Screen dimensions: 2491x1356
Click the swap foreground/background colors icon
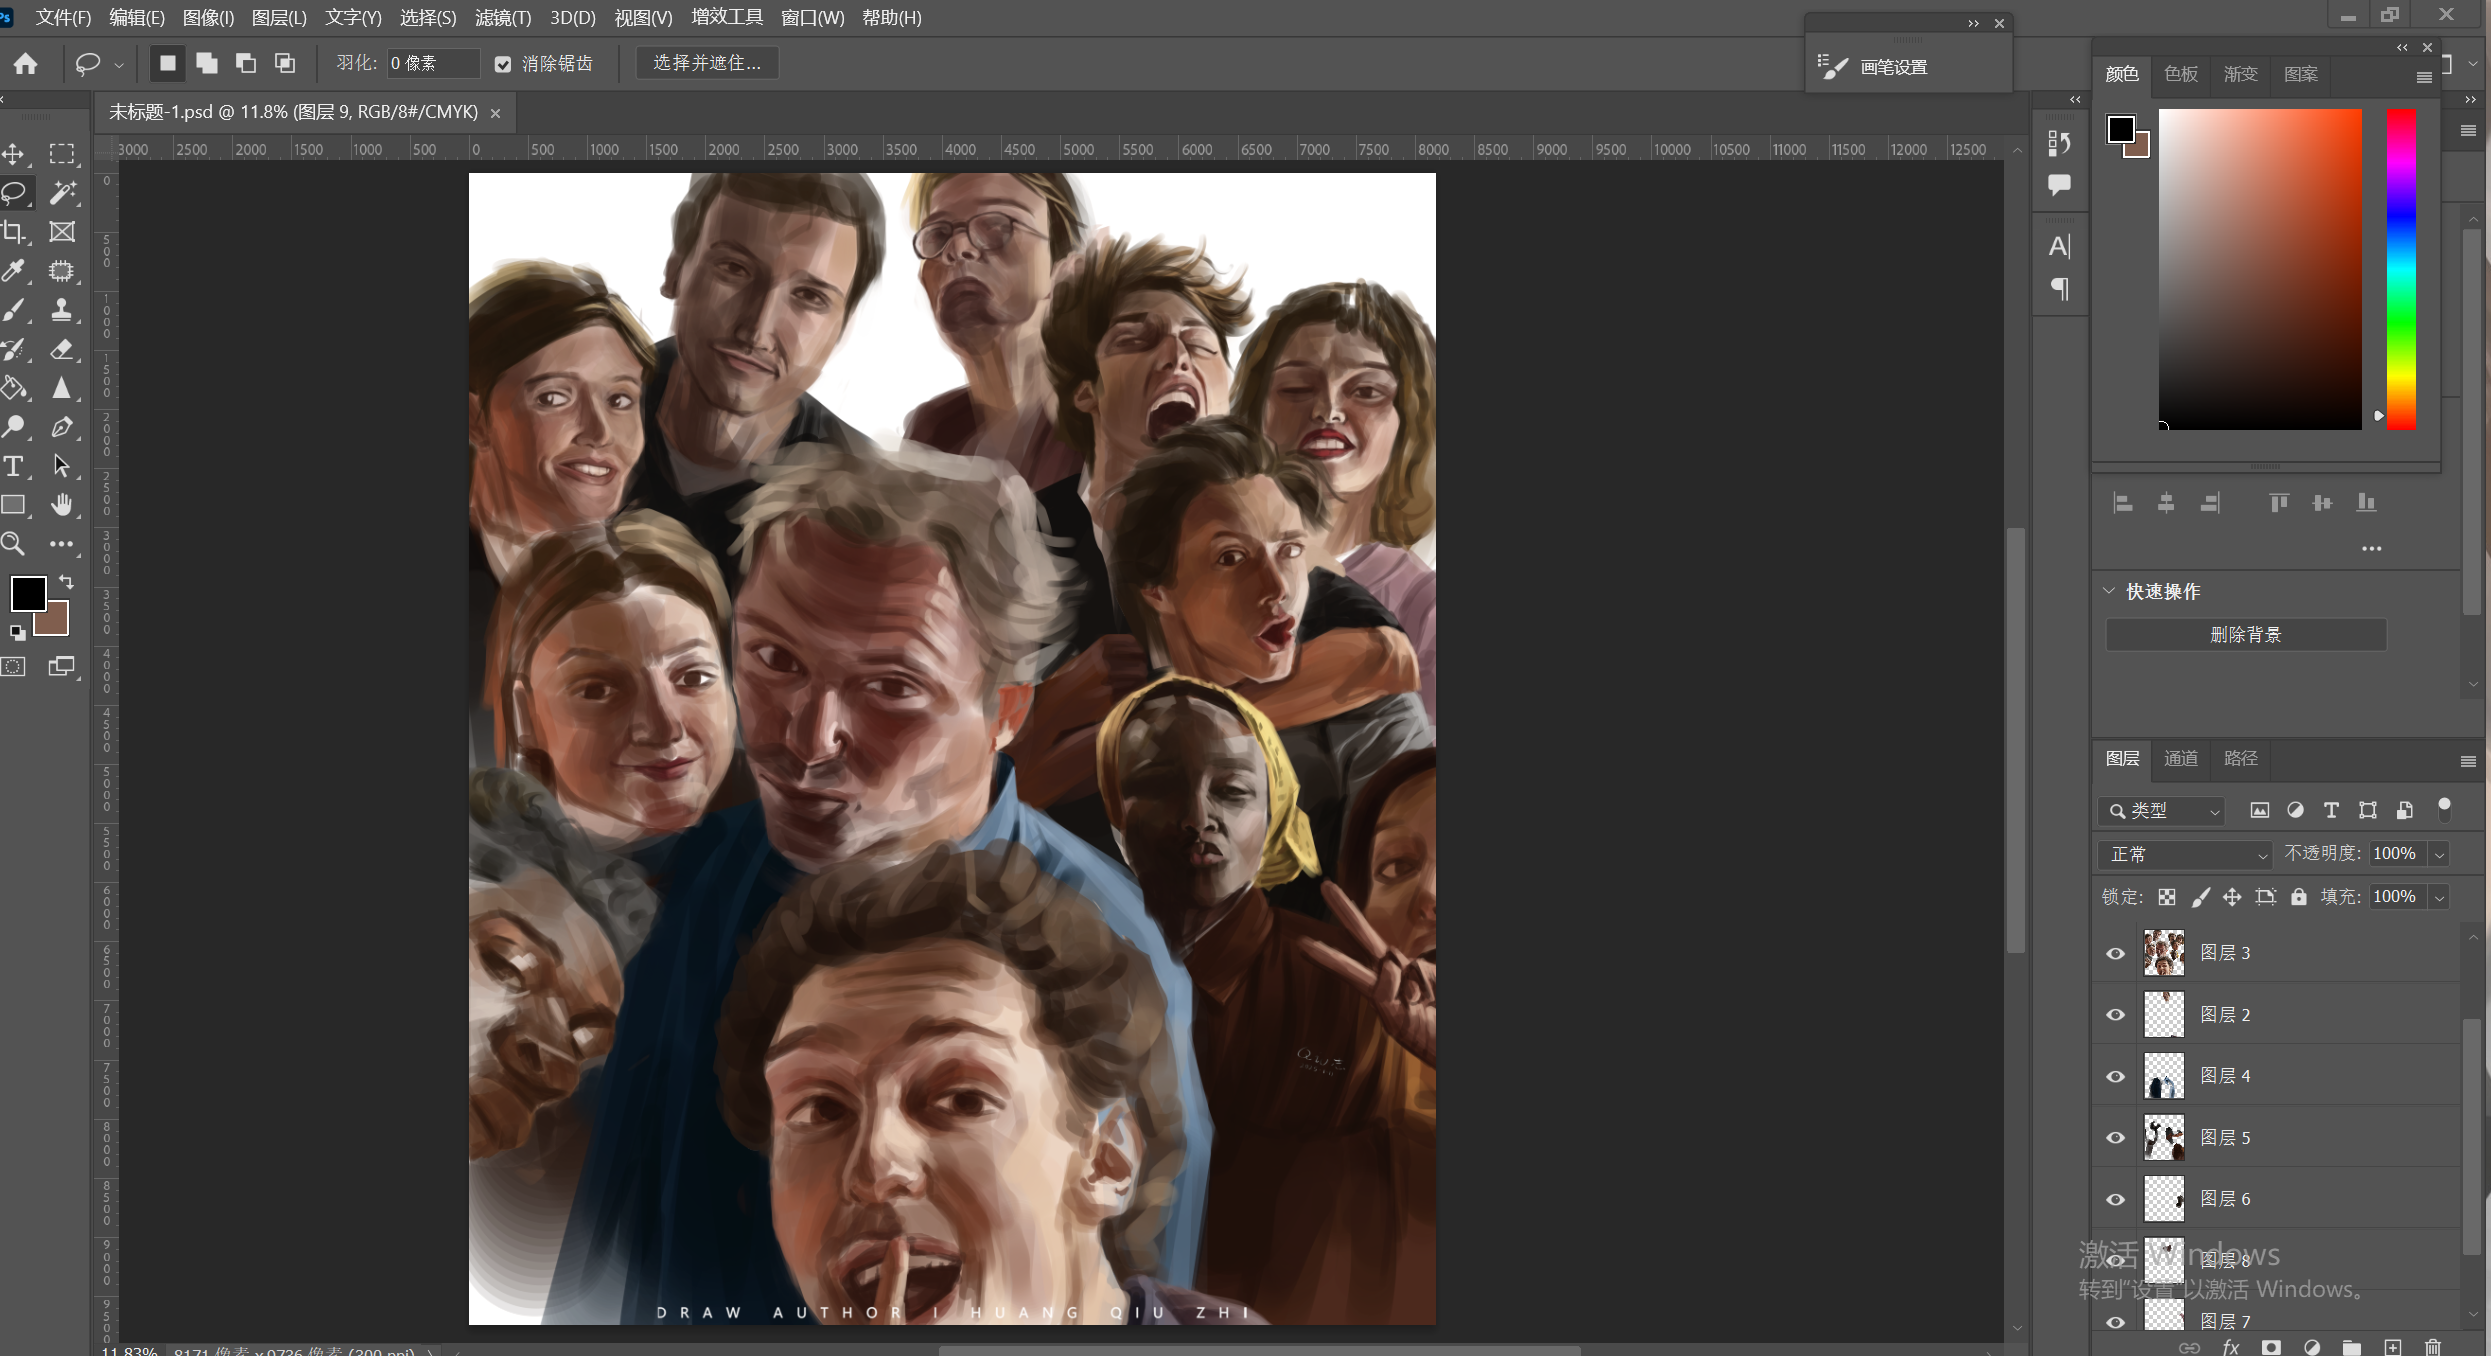66,581
